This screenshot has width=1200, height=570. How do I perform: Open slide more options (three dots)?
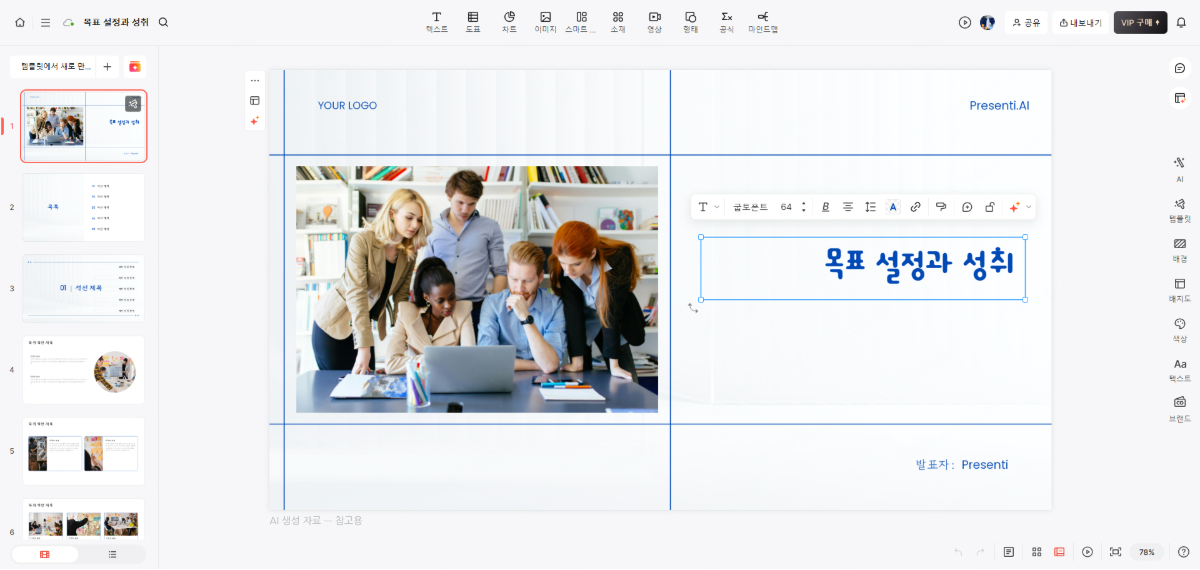255,80
